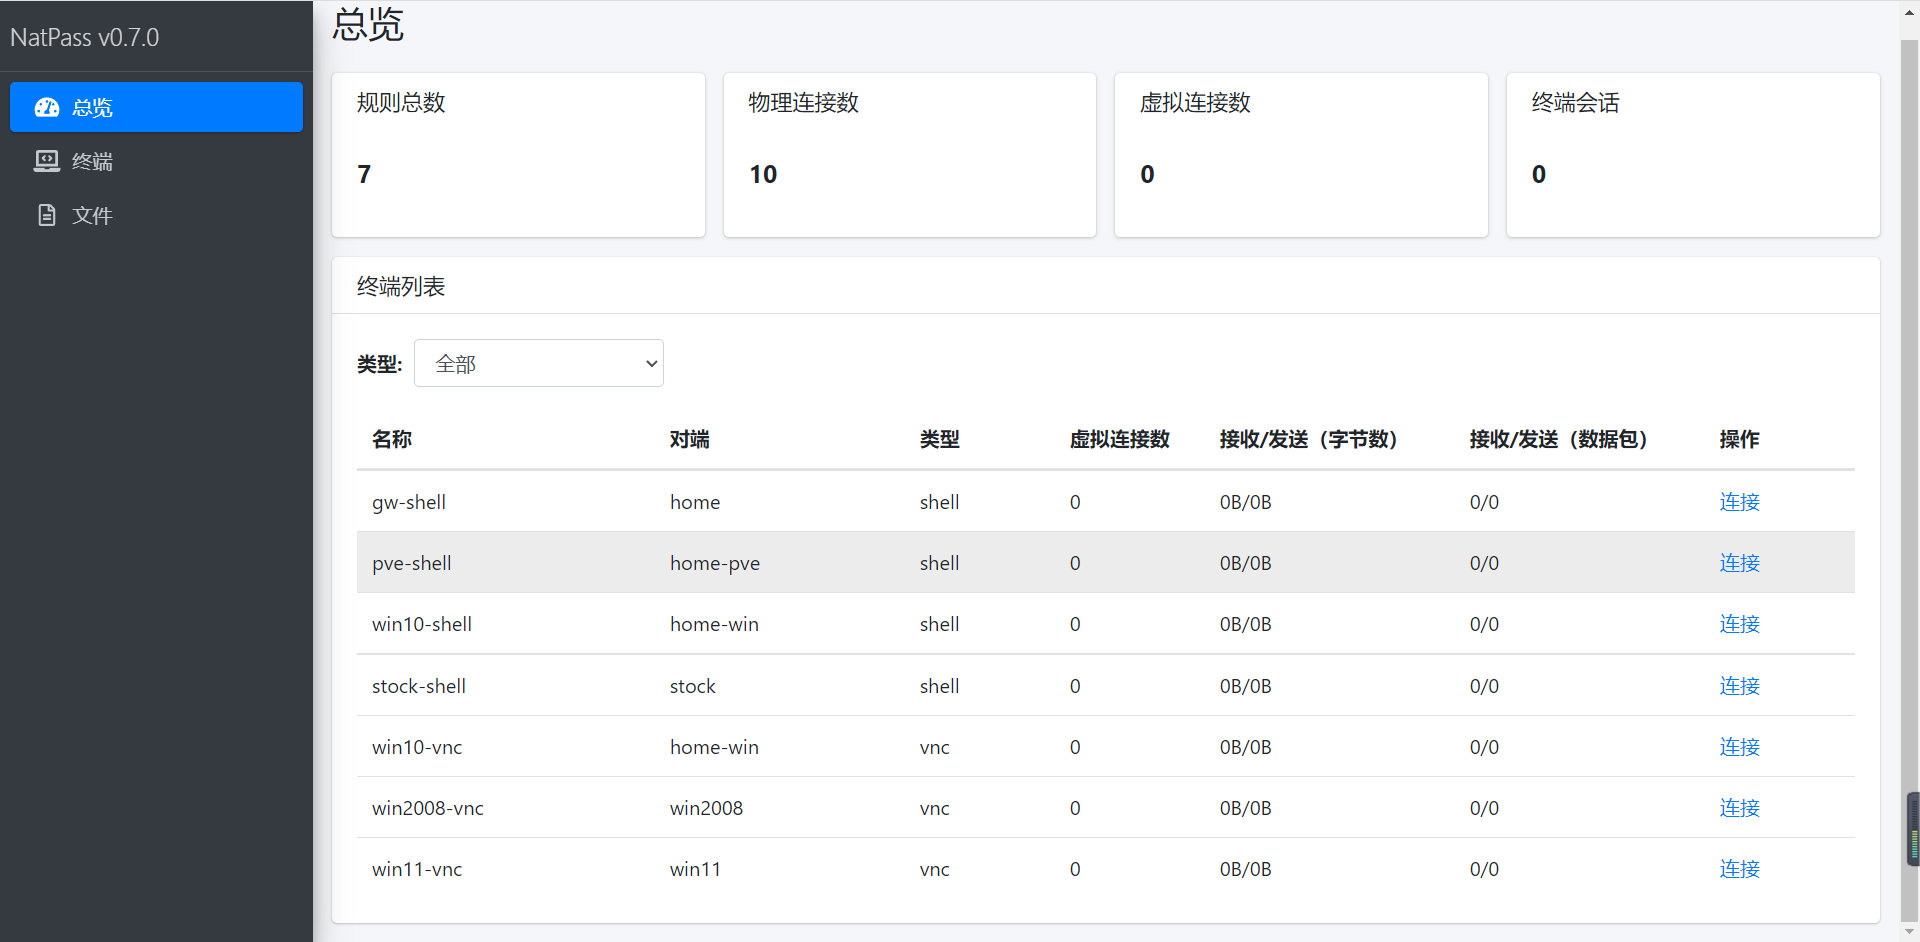Screen dimensions: 1920x942
Task: Click 连接 for win10-vnc
Action: (x=1739, y=747)
